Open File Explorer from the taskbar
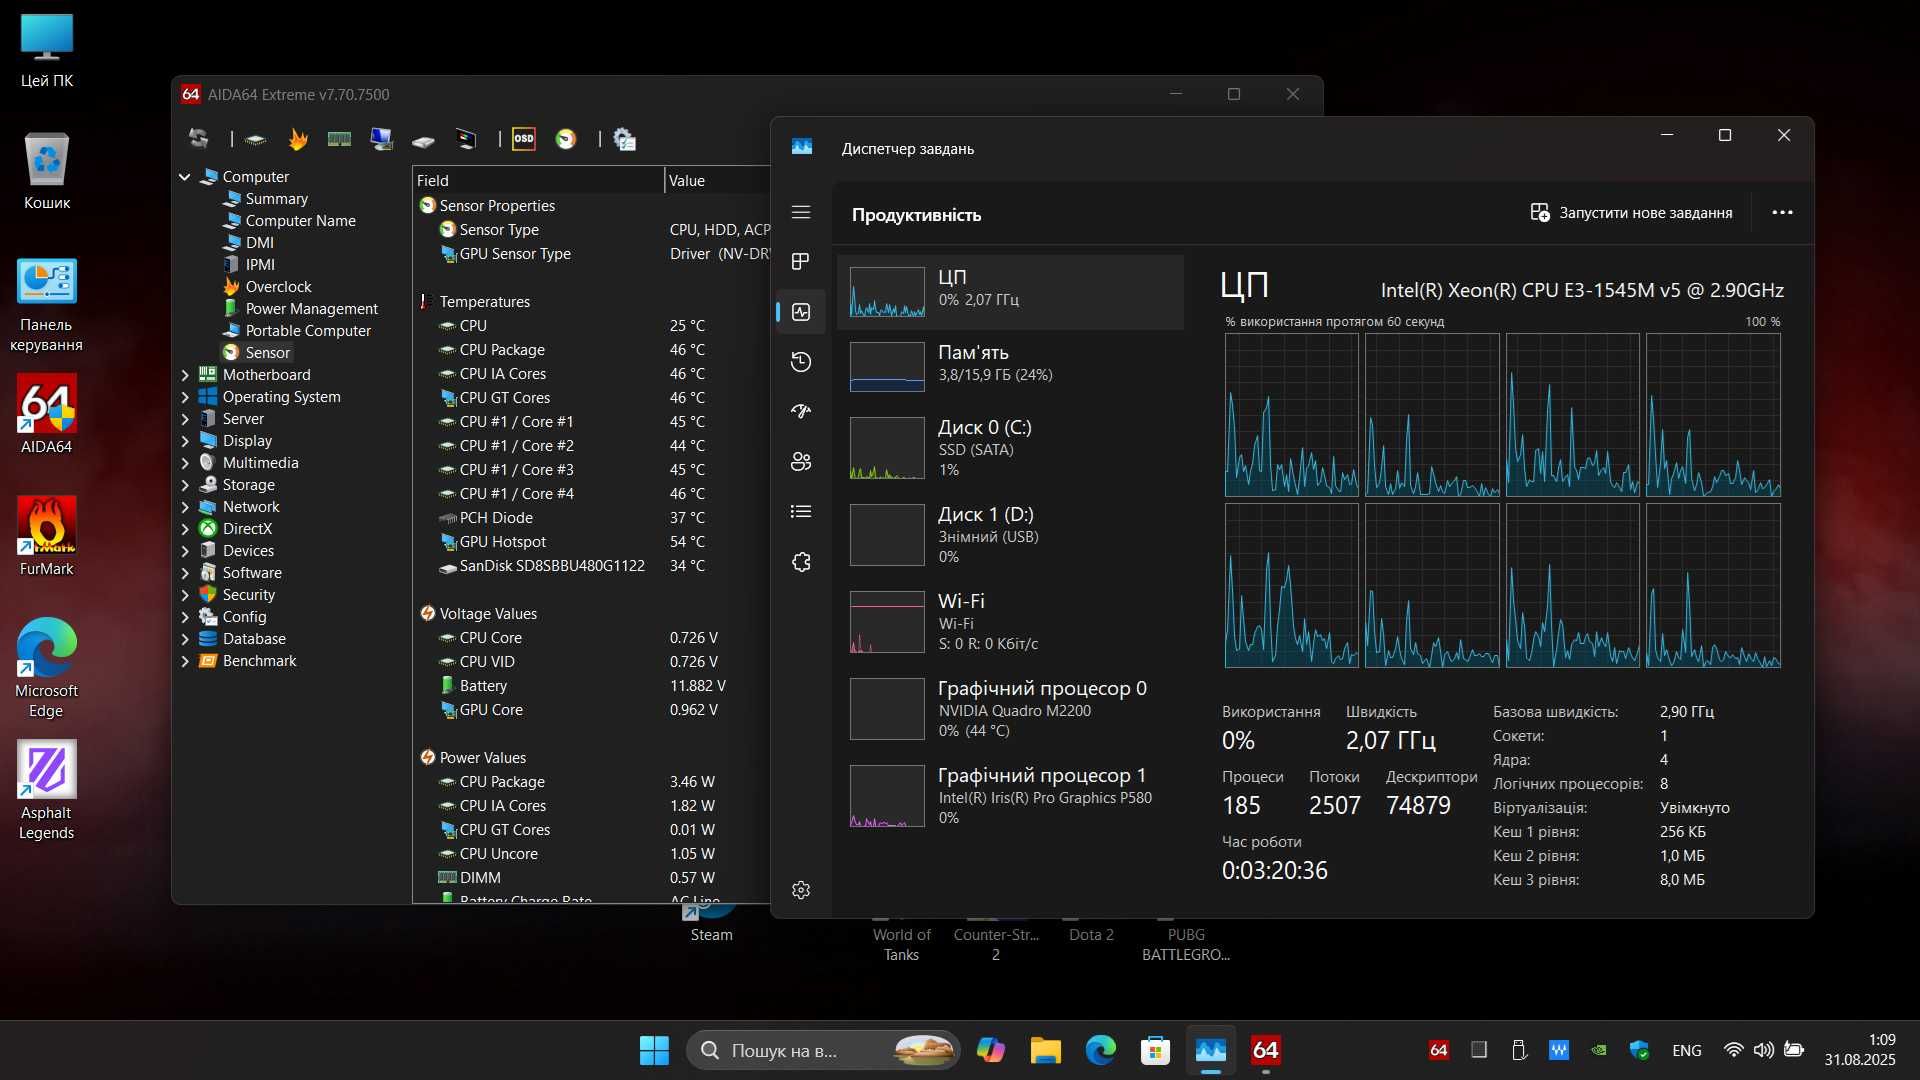The width and height of the screenshot is (1920, 1080). pos(1045,1051)
